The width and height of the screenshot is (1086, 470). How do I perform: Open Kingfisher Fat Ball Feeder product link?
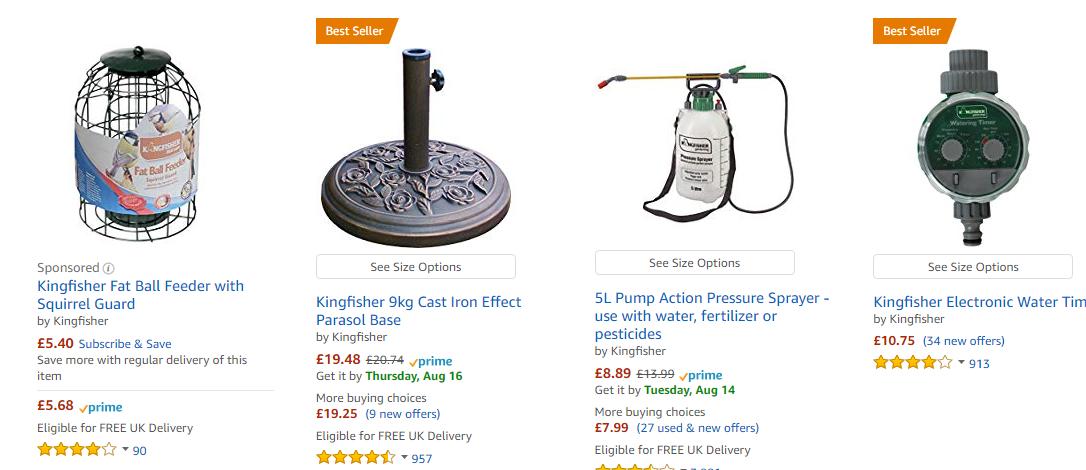pos(140,295)
